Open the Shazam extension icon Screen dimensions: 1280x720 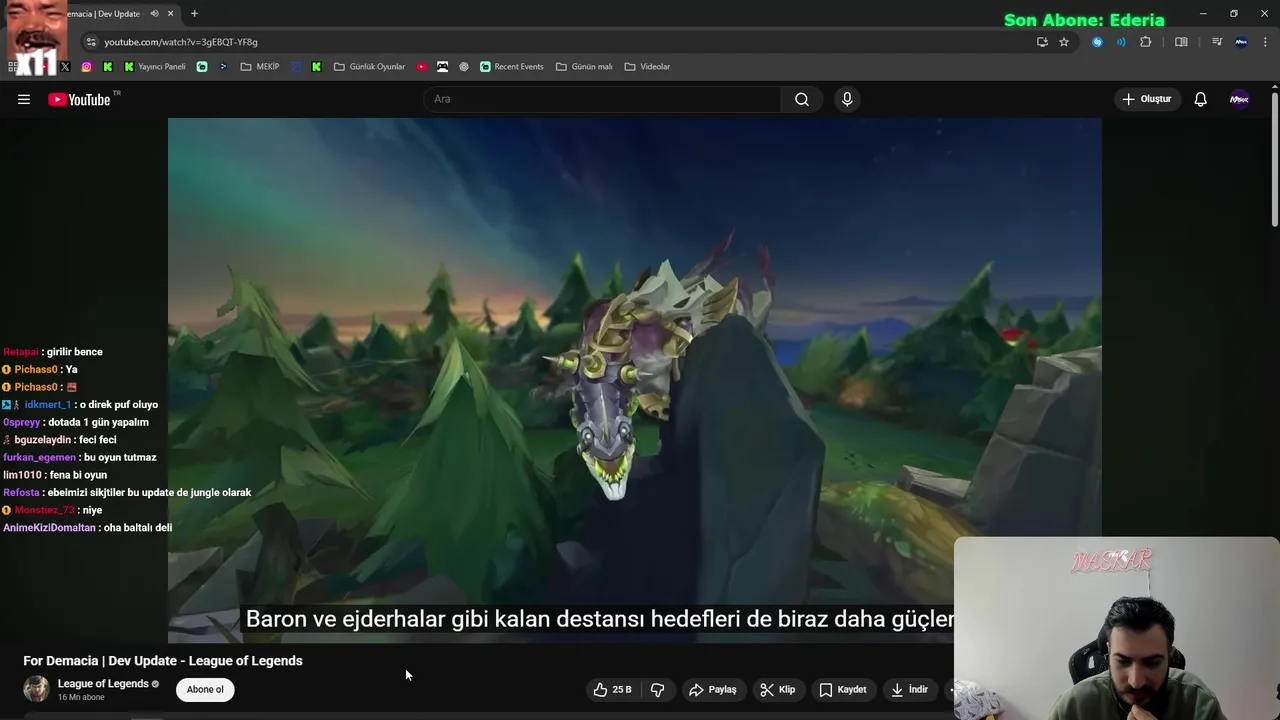click(x=1097, y=42)
